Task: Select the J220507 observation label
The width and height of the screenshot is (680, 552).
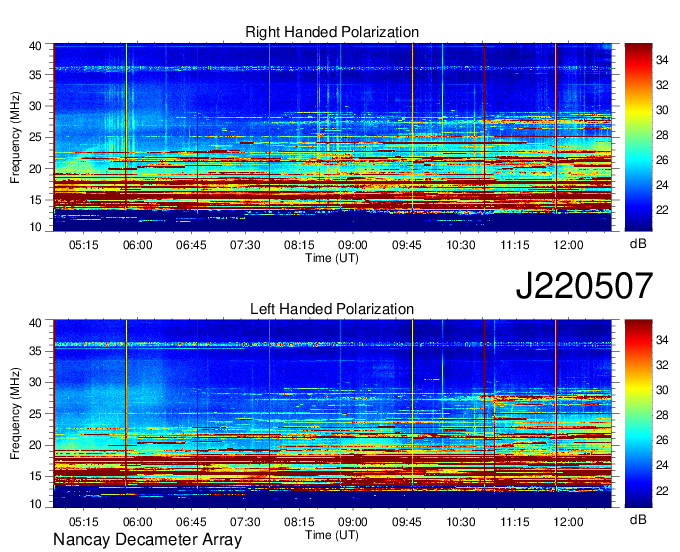Action: 584,286
